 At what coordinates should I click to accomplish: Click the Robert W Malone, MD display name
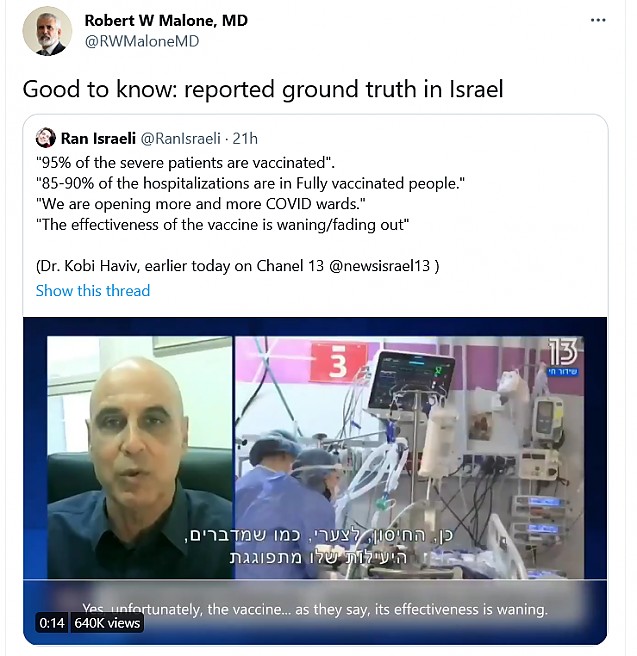pos(166,20)
